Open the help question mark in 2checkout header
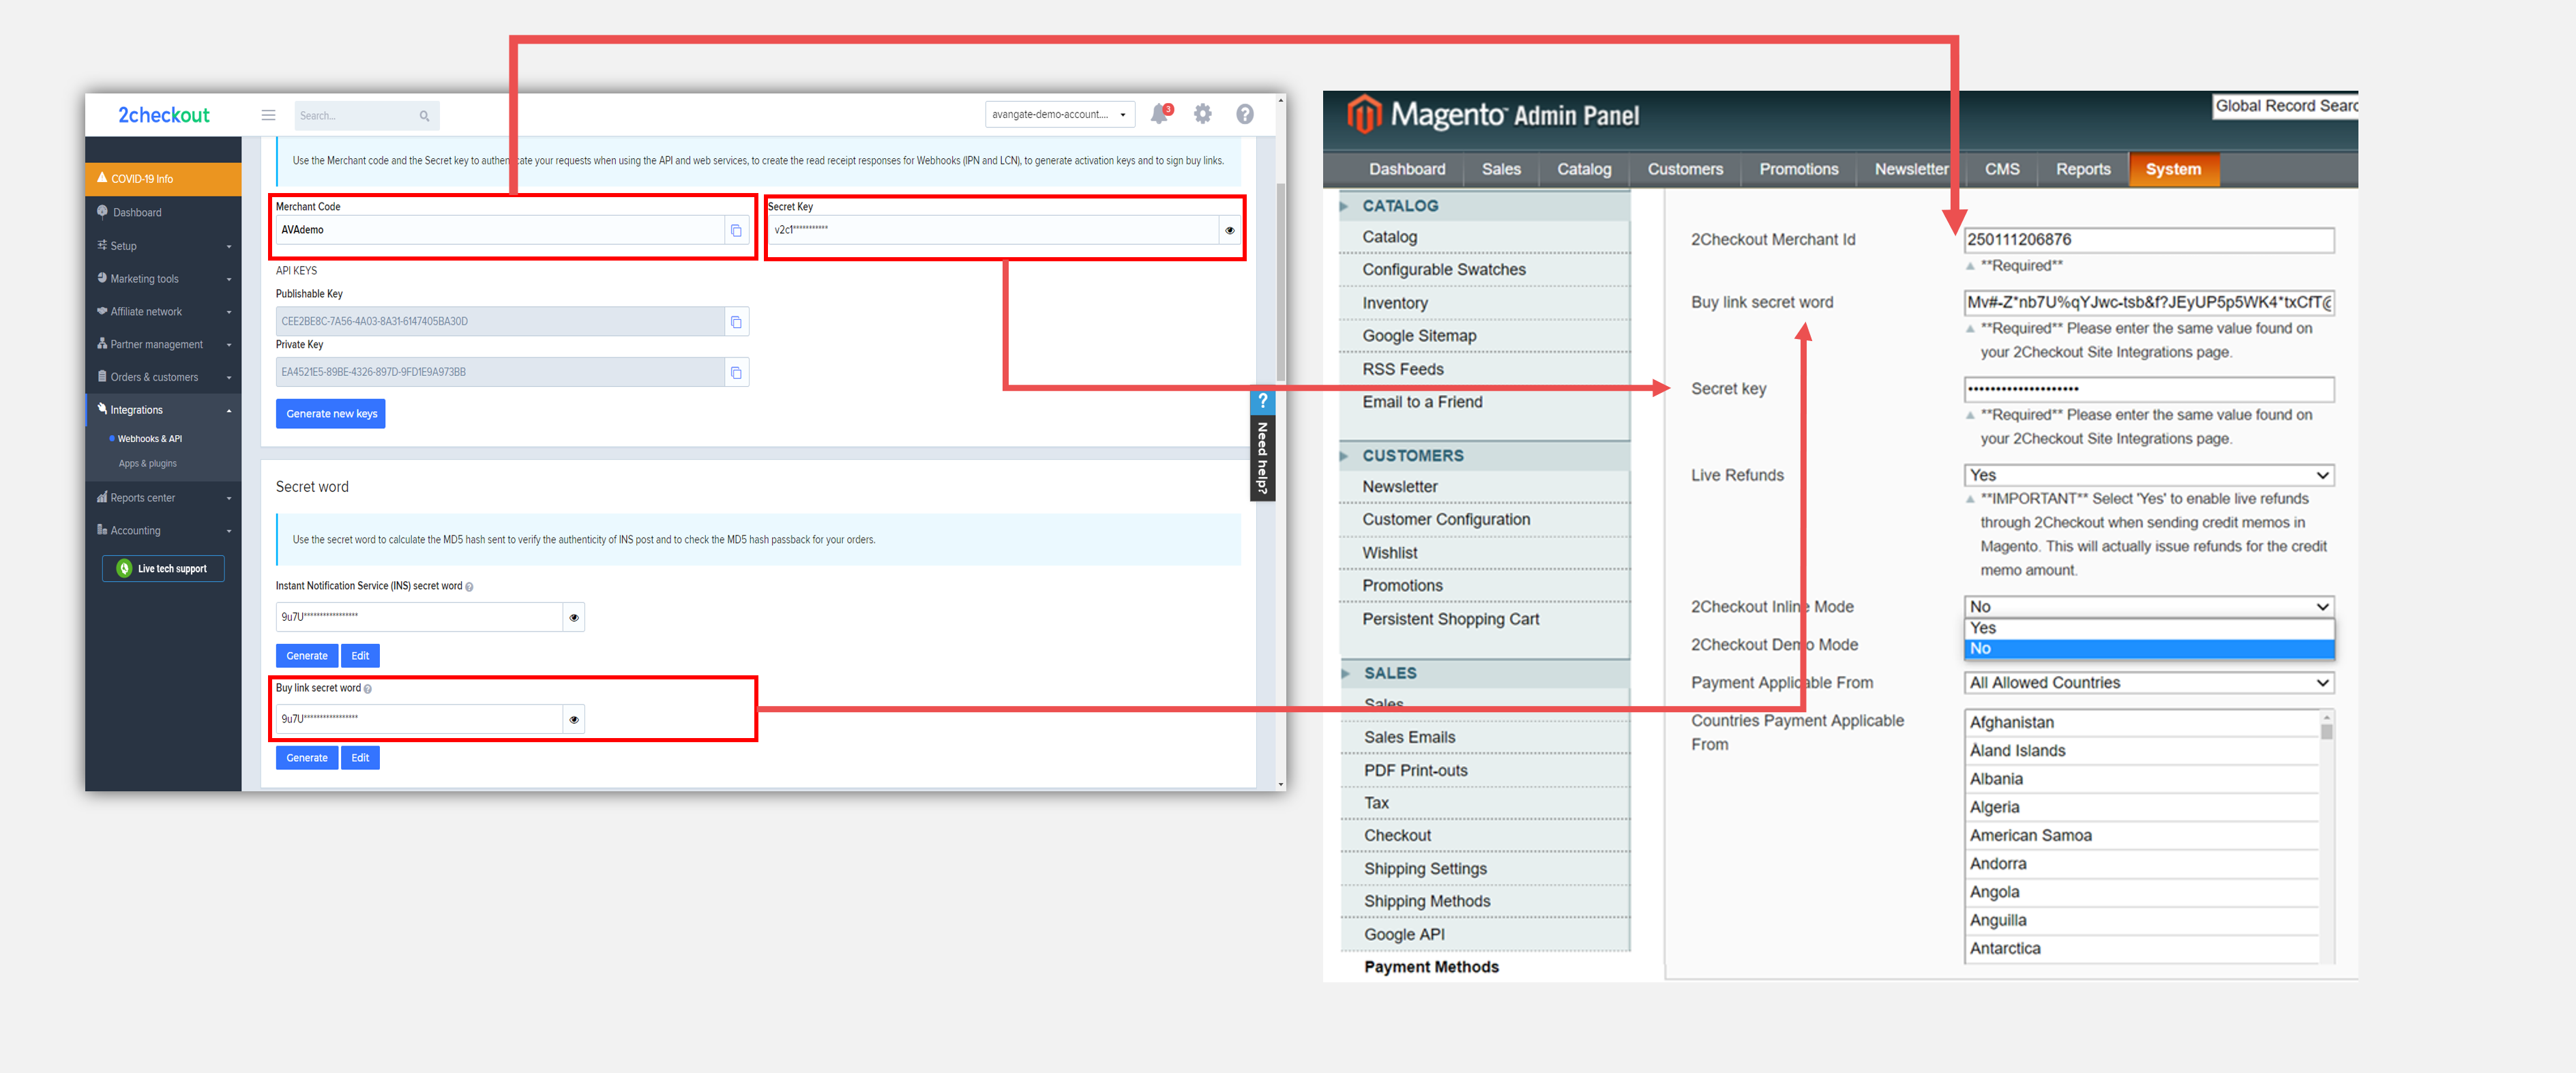Viewport: 2576px width, 1073px height. pyautogui.click(x=1245, y=114)
